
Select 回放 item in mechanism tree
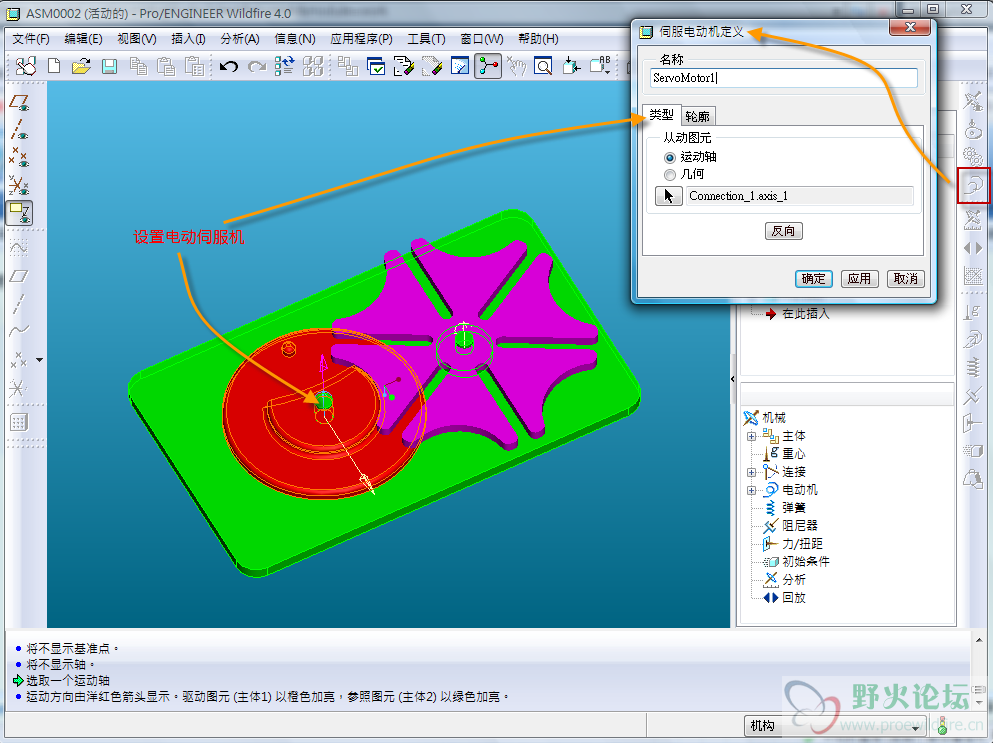point(793,598)
